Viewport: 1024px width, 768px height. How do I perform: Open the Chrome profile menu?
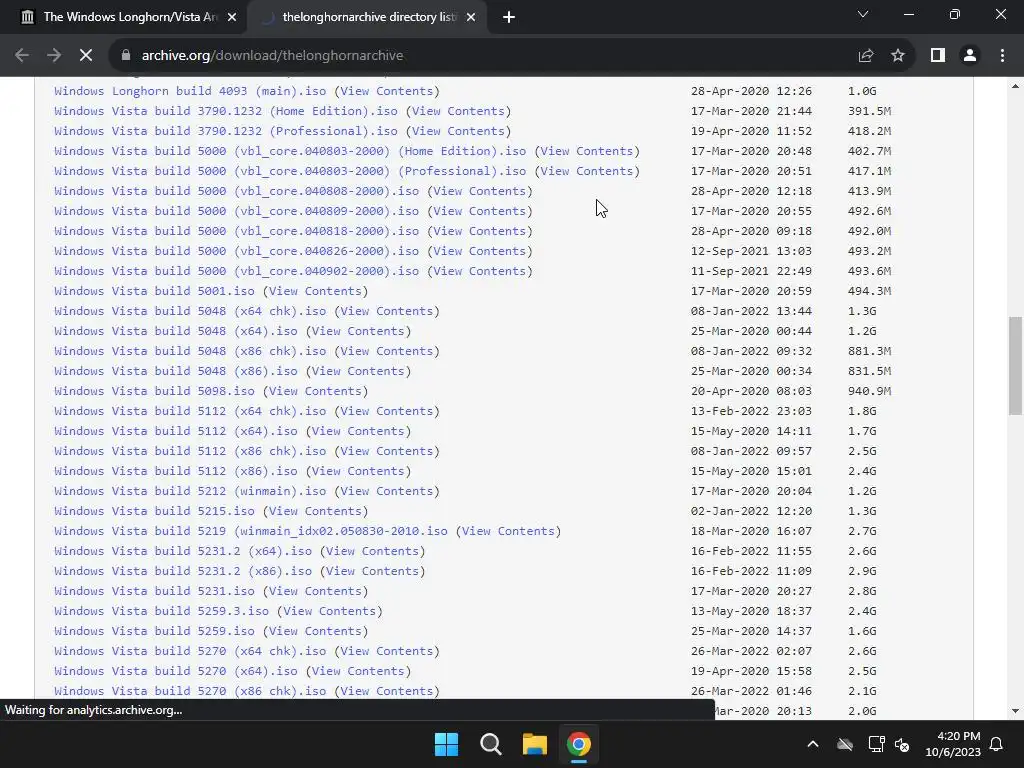click(970, 56)
